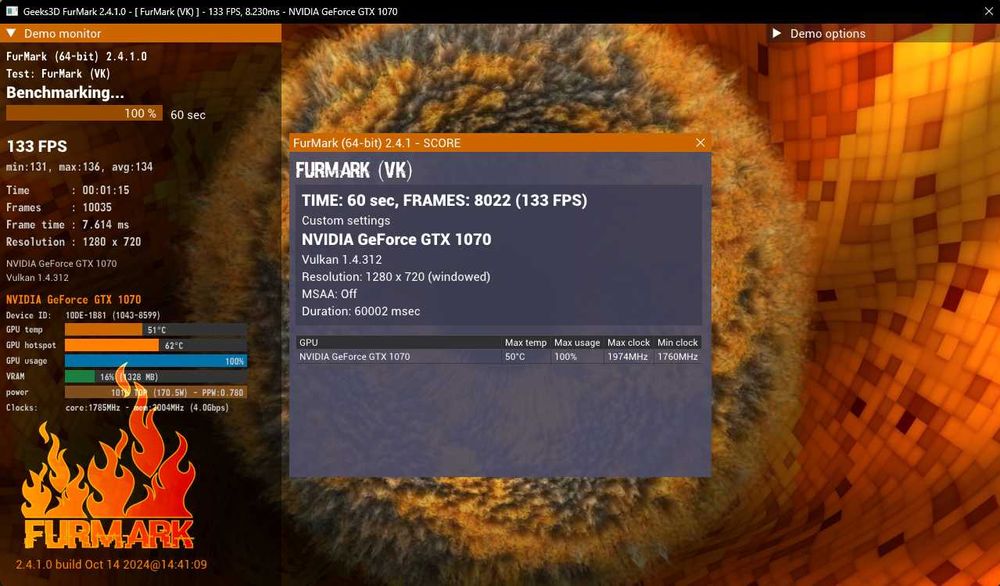This screenshot has height=586, width=1000.
Task: Click the Time value 00:01:15
Action: (105, 190)
